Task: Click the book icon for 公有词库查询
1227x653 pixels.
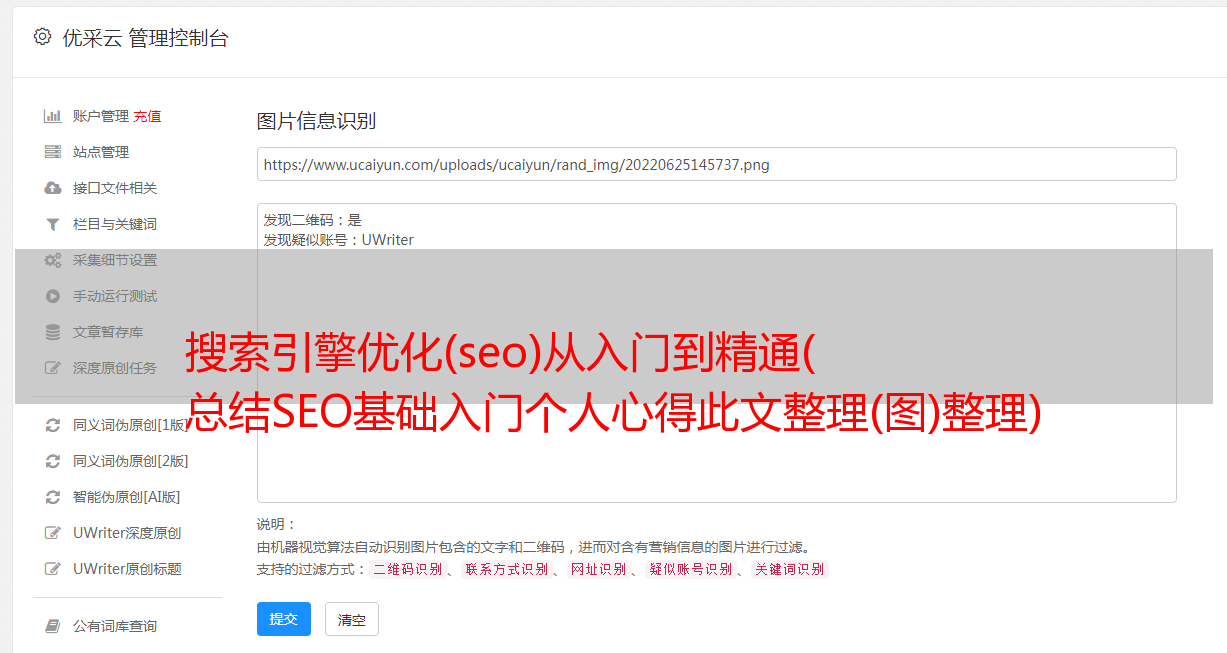Action: (x=53, y=626)
